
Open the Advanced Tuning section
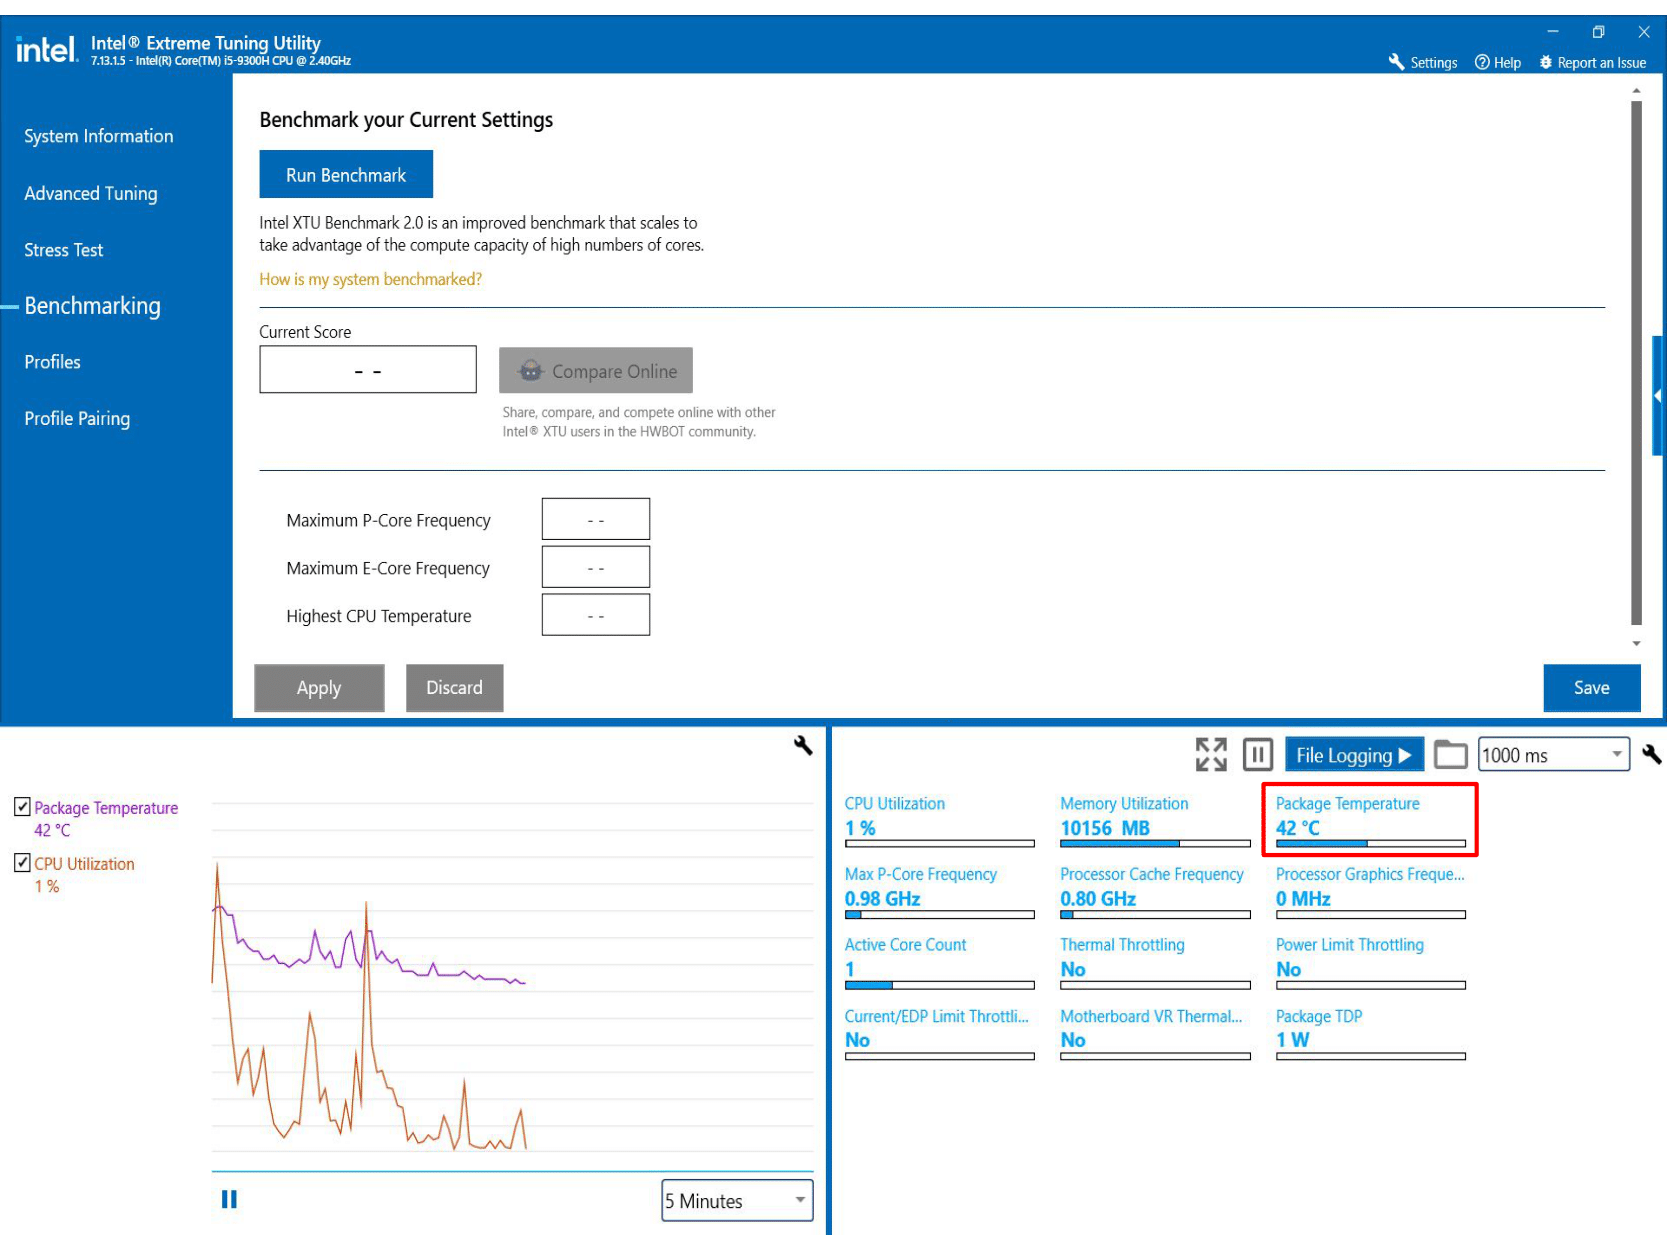pyautogui.click(x=90, y=193)
